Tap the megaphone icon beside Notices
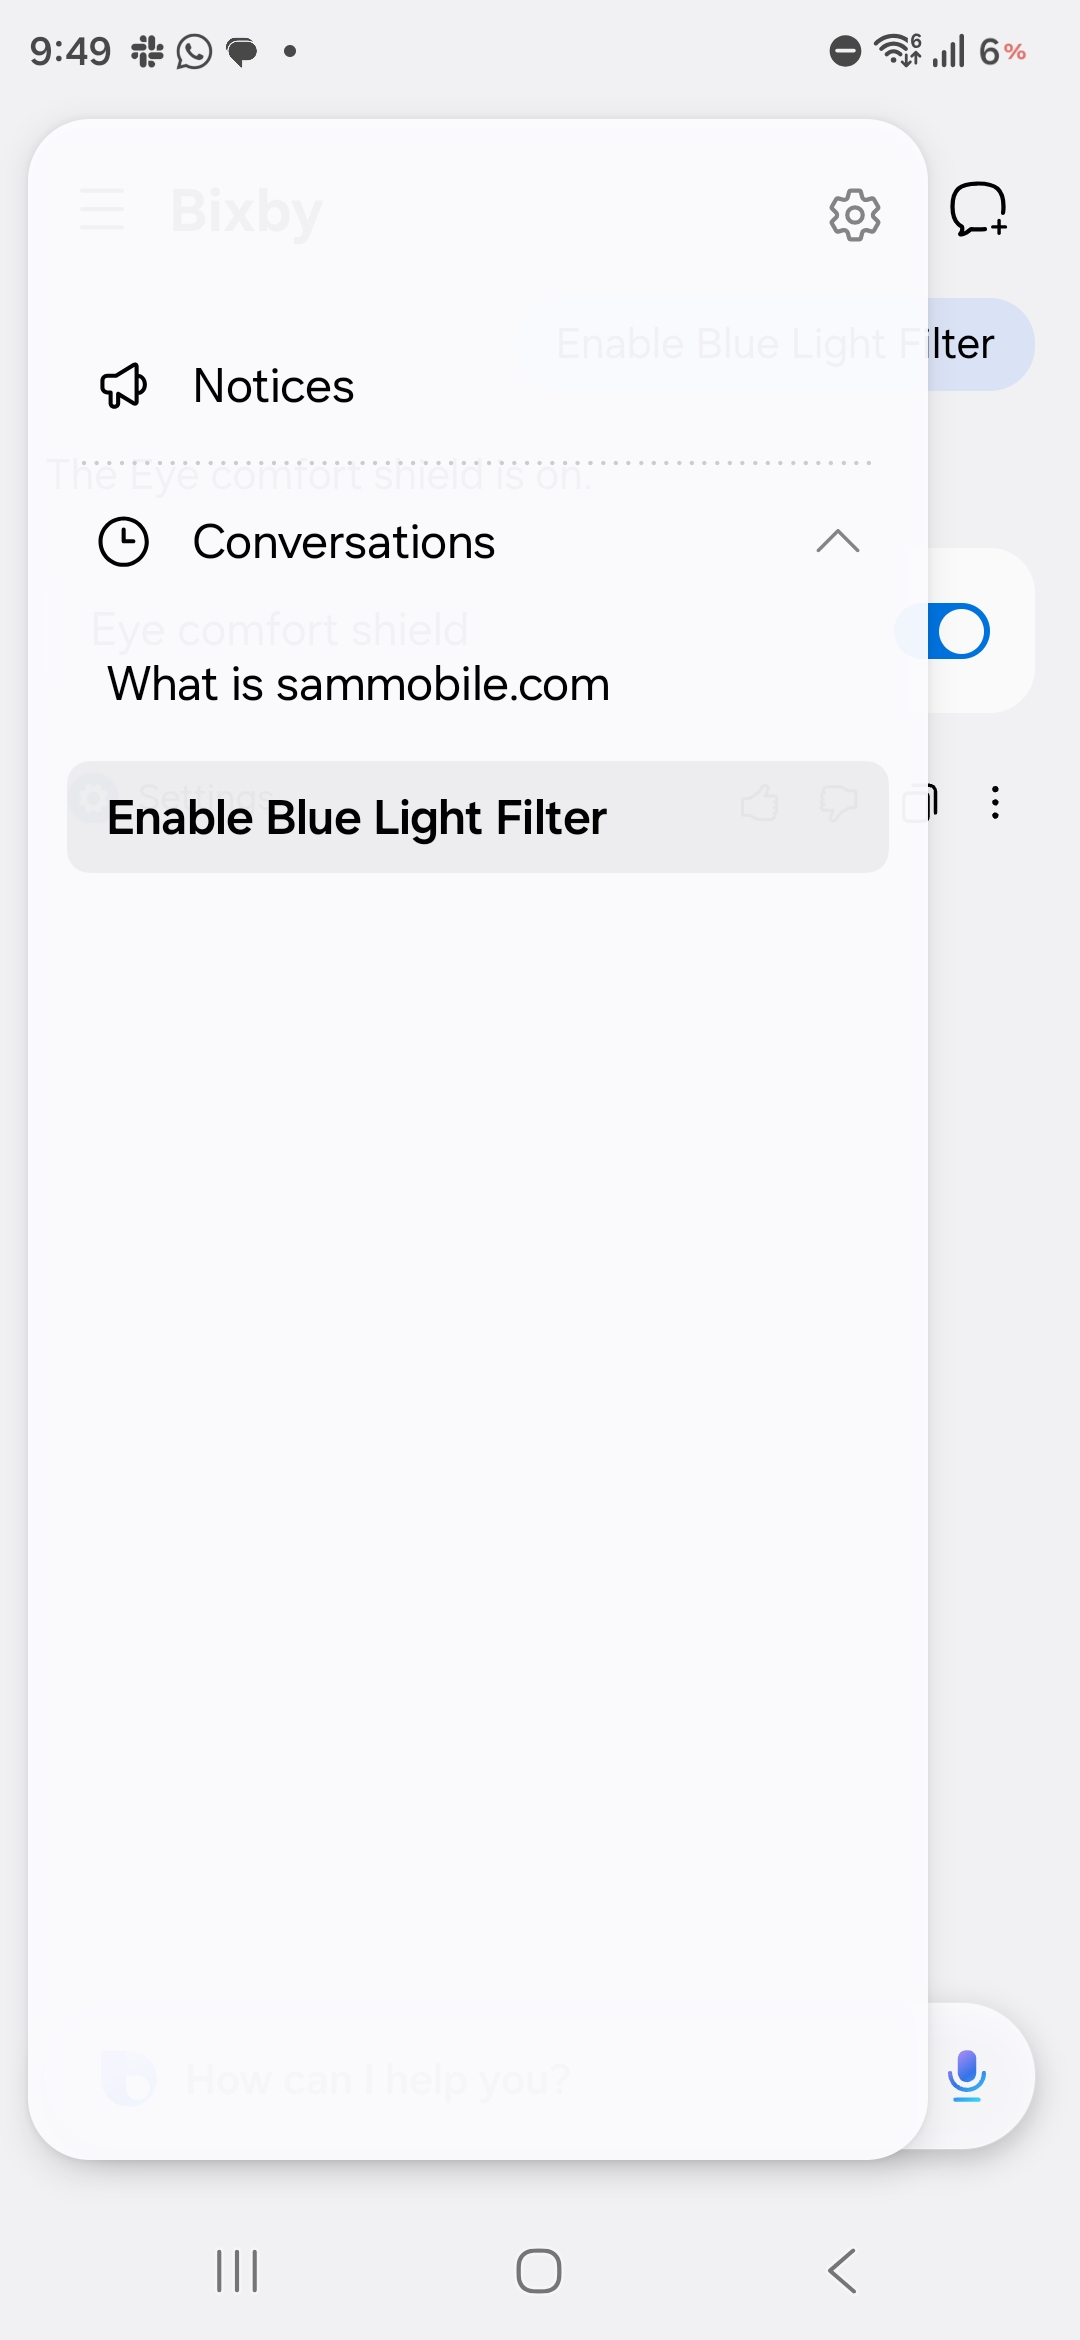Viewport: 1080px width, 2340px height. point(123,386)
